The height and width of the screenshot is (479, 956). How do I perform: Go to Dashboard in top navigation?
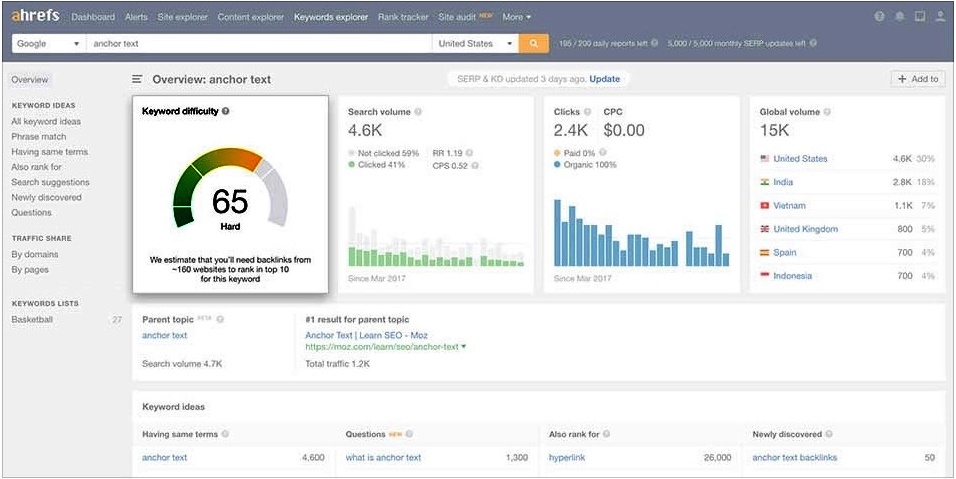[x=93, y=17]
